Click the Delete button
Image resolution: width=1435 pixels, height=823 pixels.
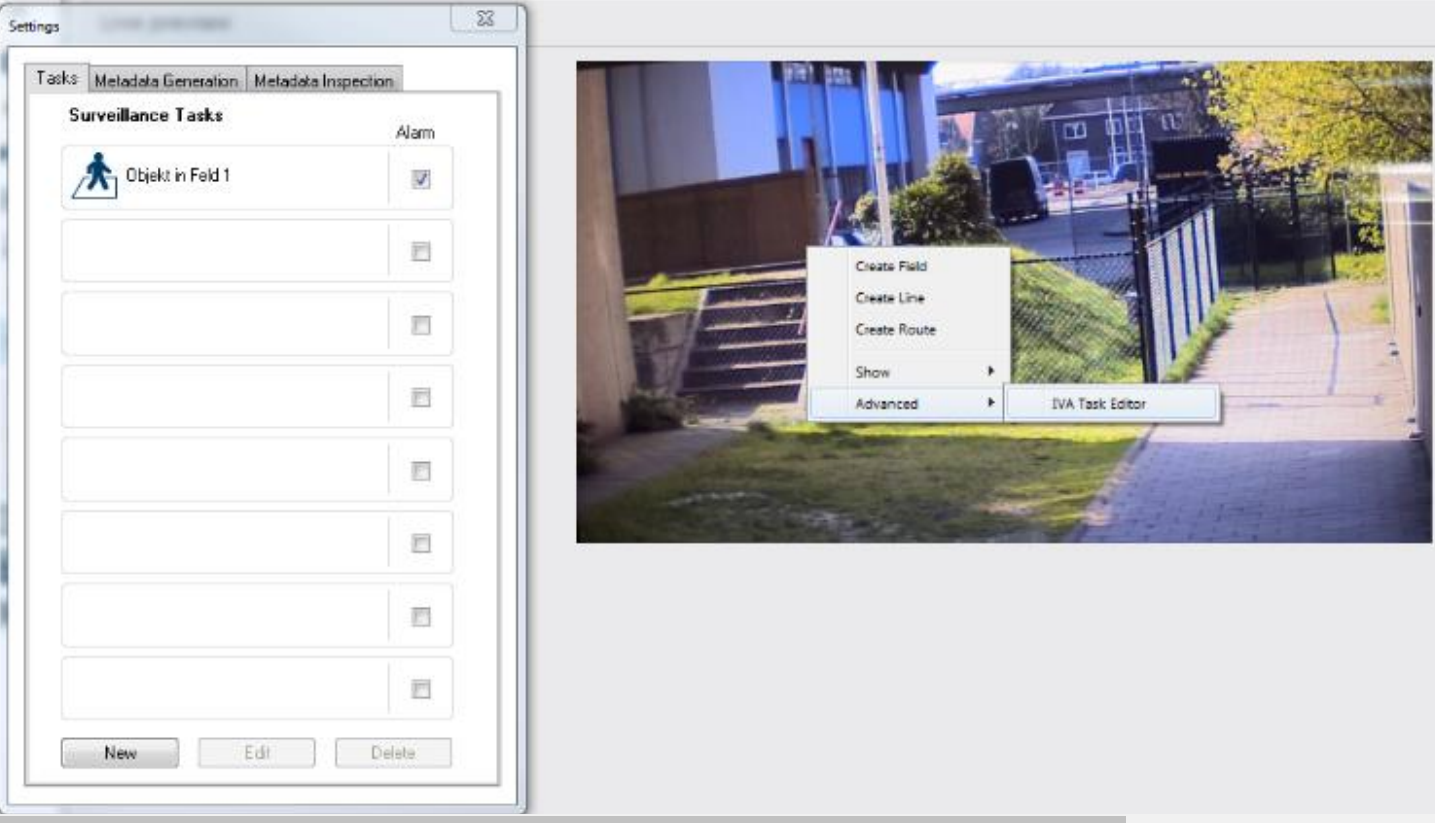click(393, 753)
